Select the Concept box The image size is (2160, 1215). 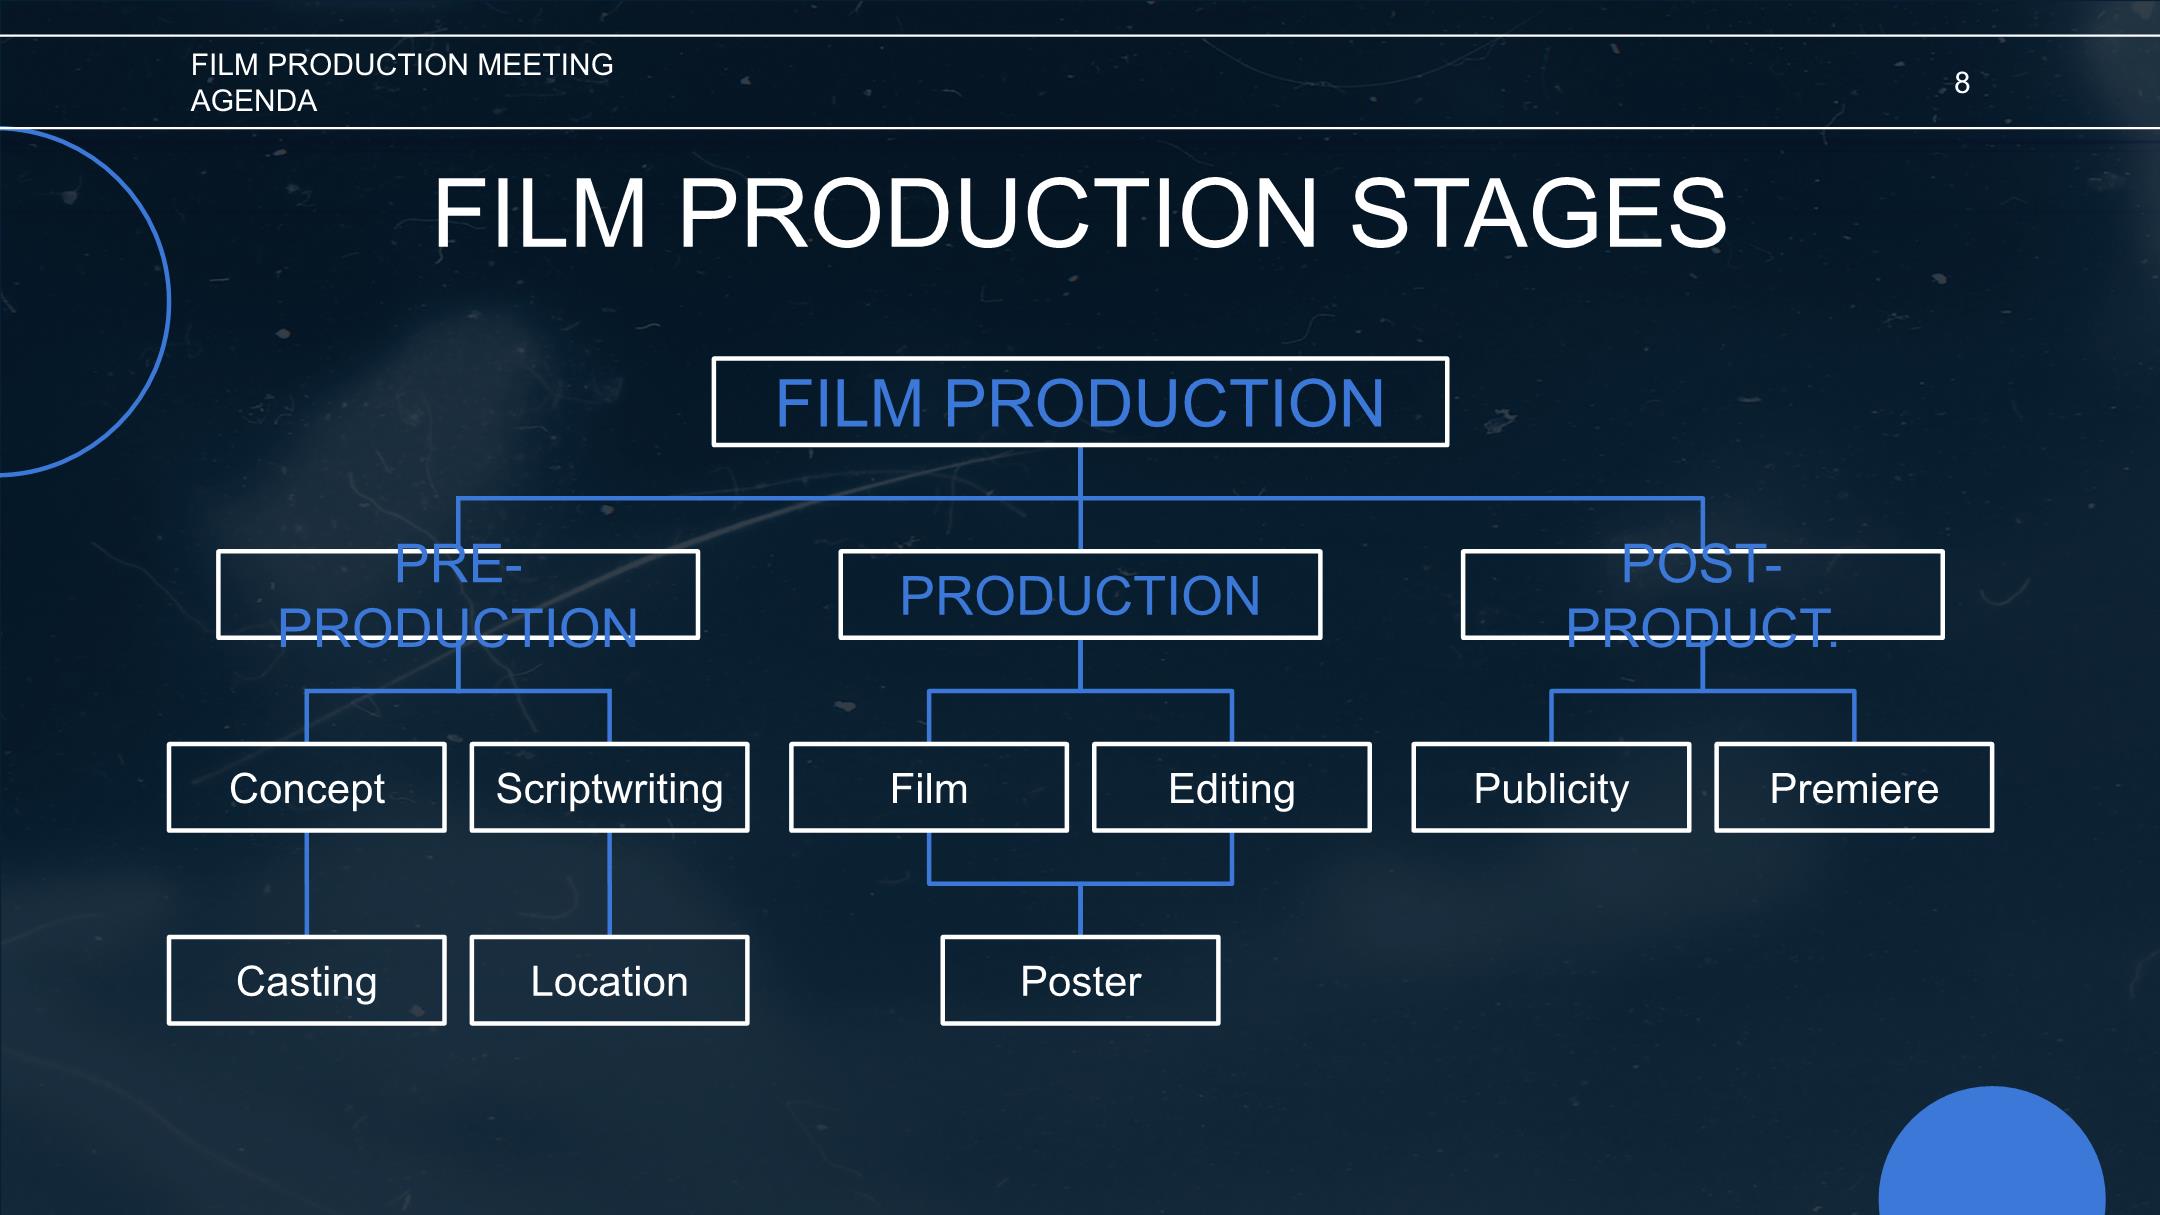coord(307,787)
